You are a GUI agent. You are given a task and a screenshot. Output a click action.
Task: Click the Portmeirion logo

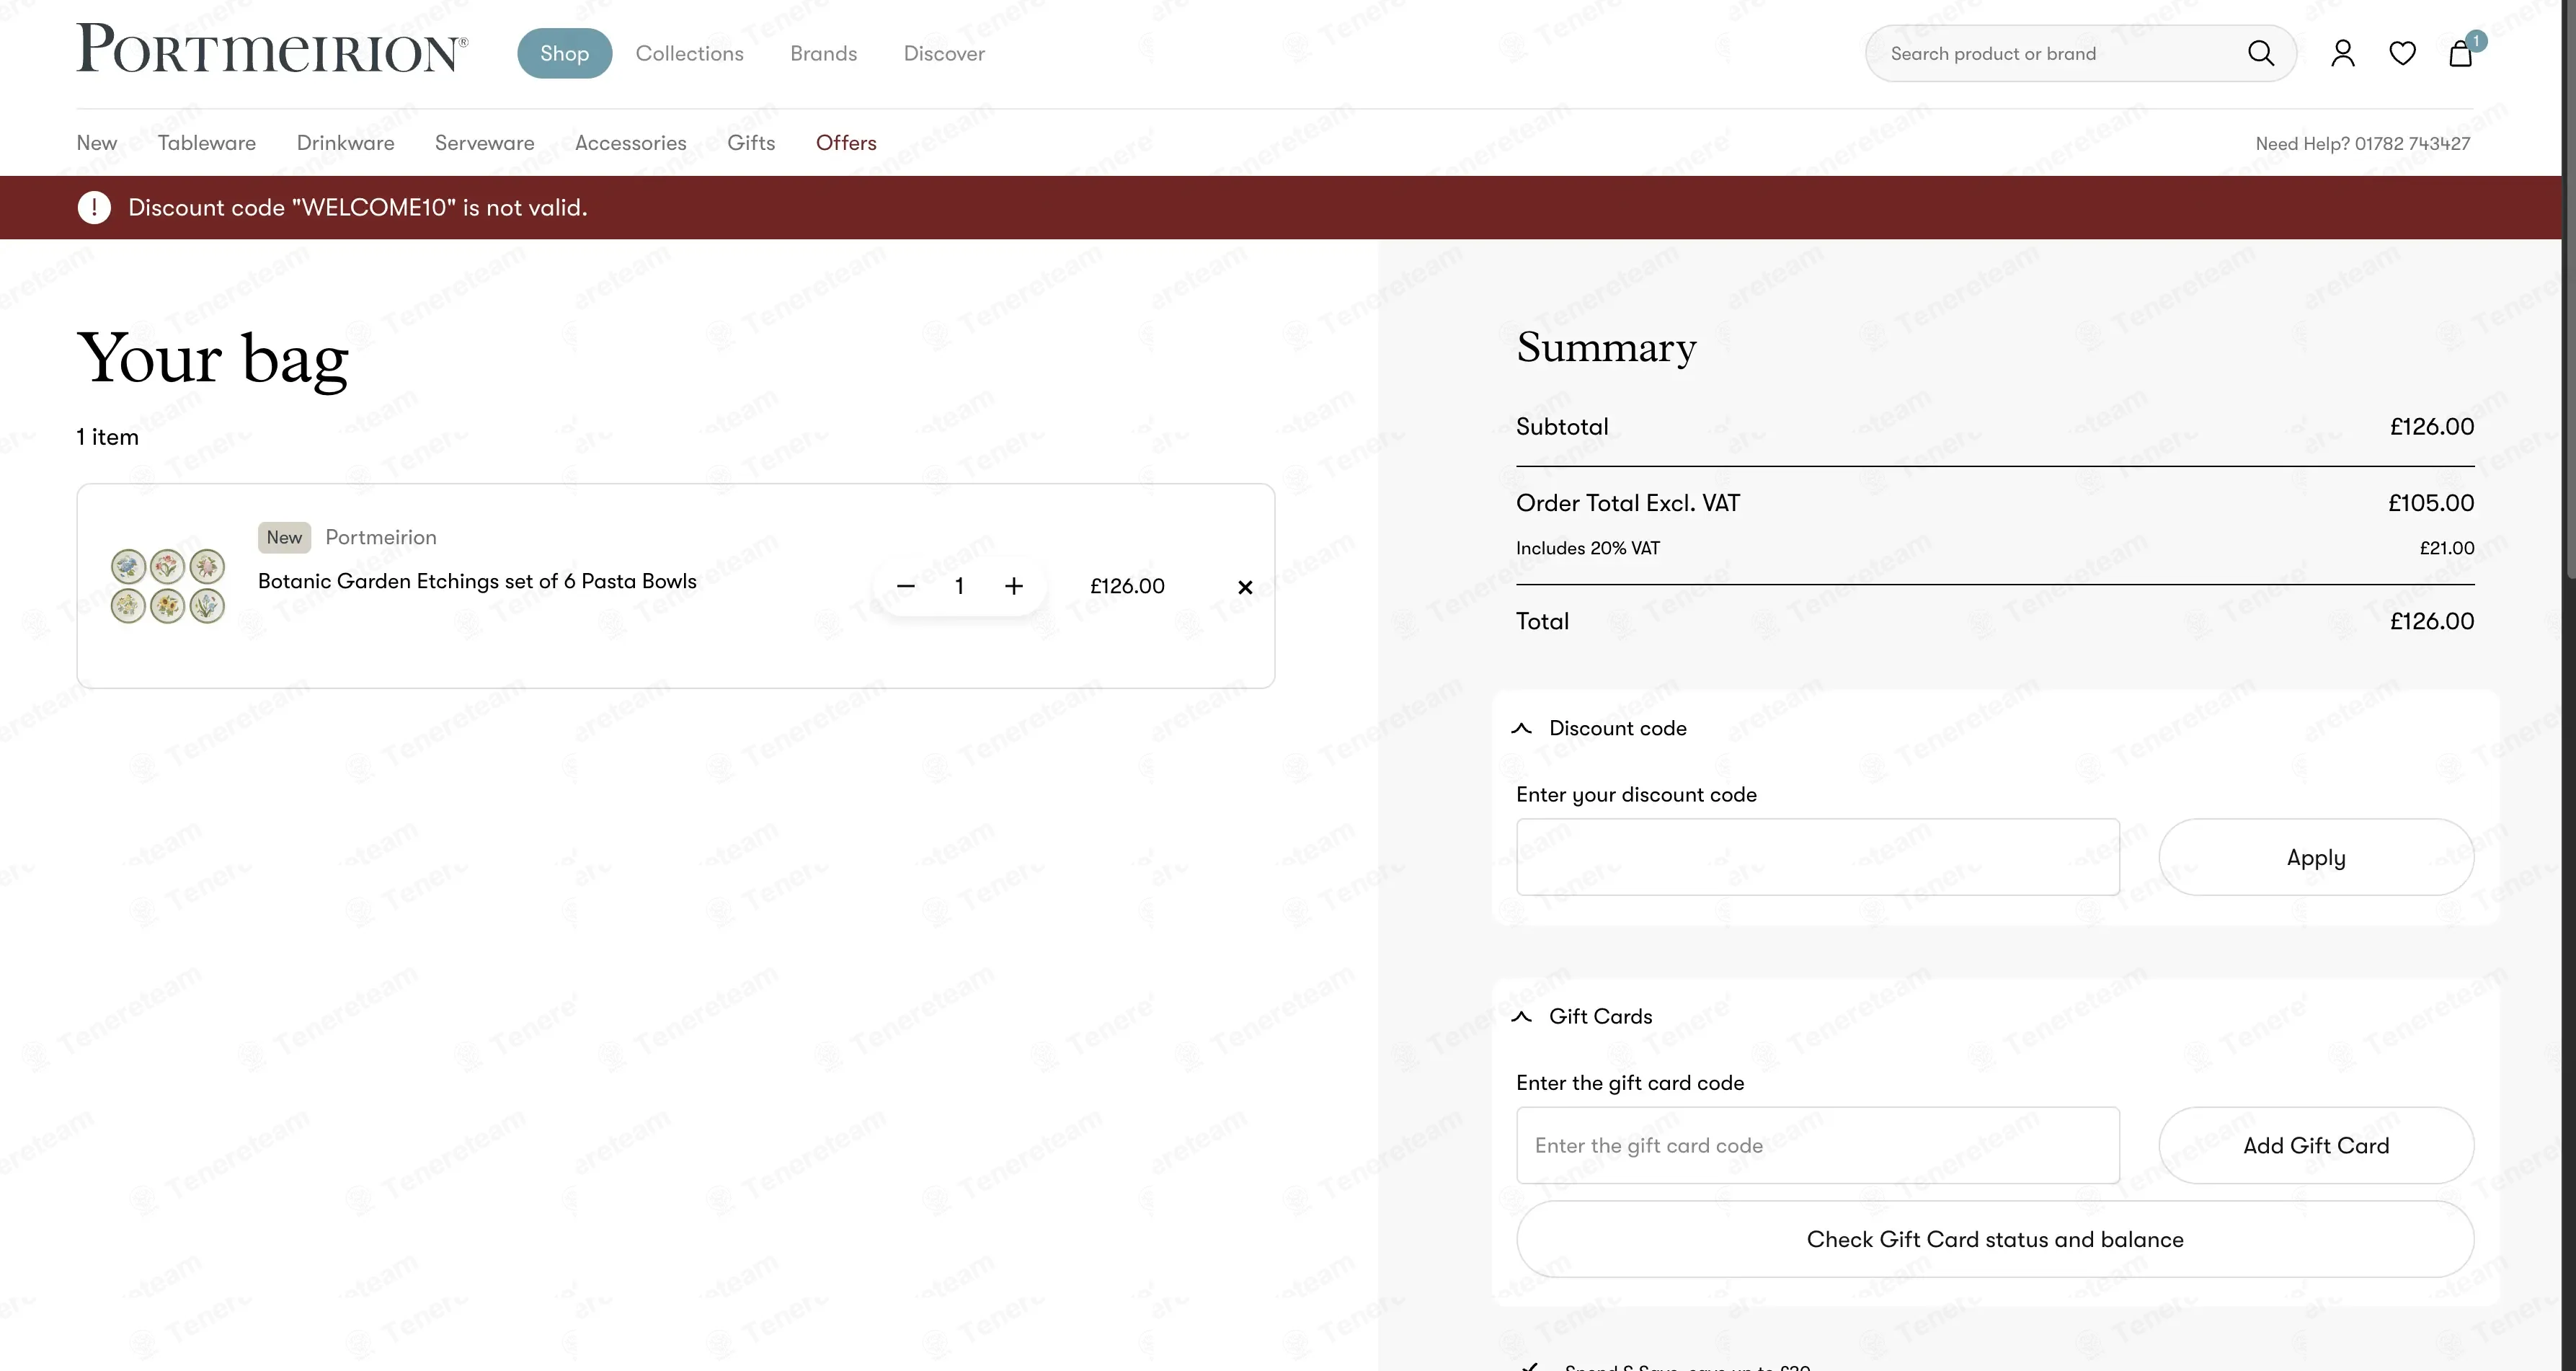pos(272,49)
